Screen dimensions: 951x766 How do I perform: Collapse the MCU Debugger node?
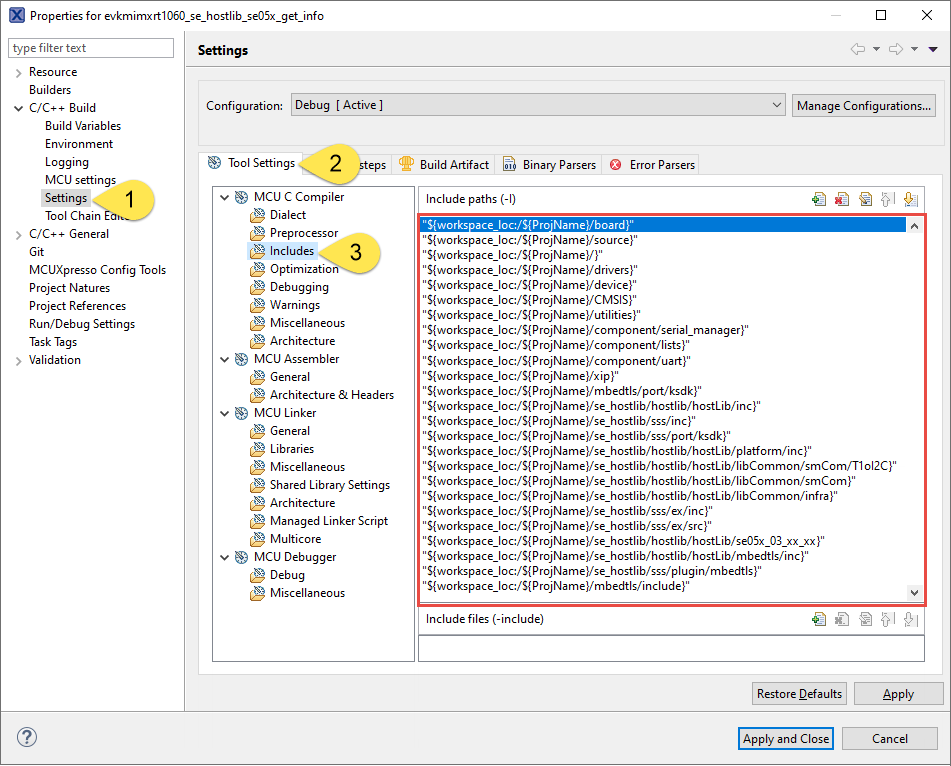click(224, 557)
